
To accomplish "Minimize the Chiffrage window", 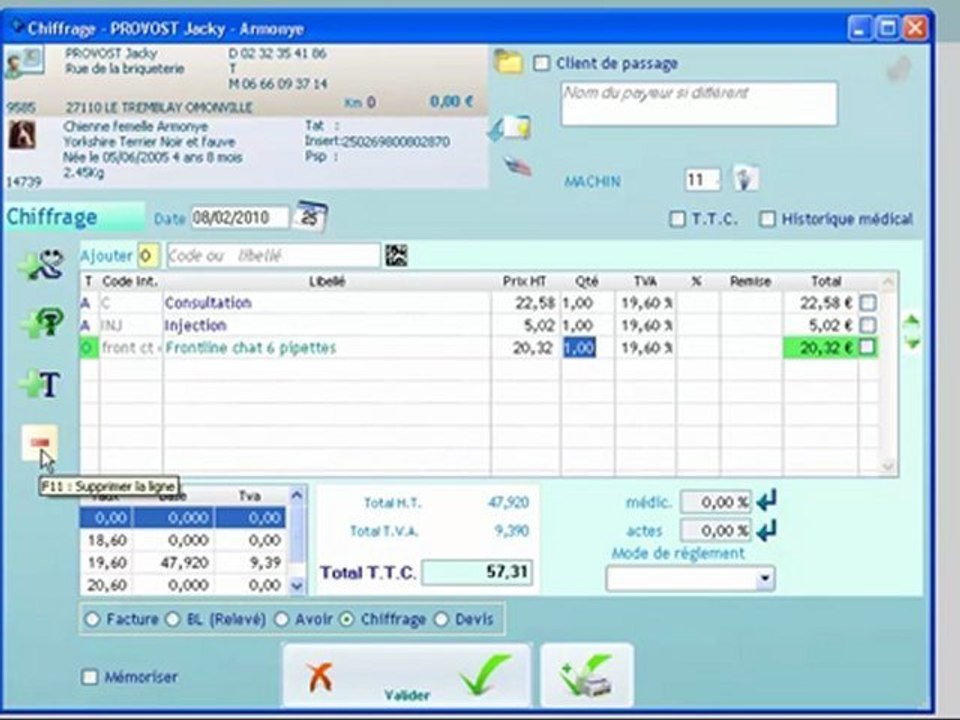I will pyautogui.click(x=859, y=28).
